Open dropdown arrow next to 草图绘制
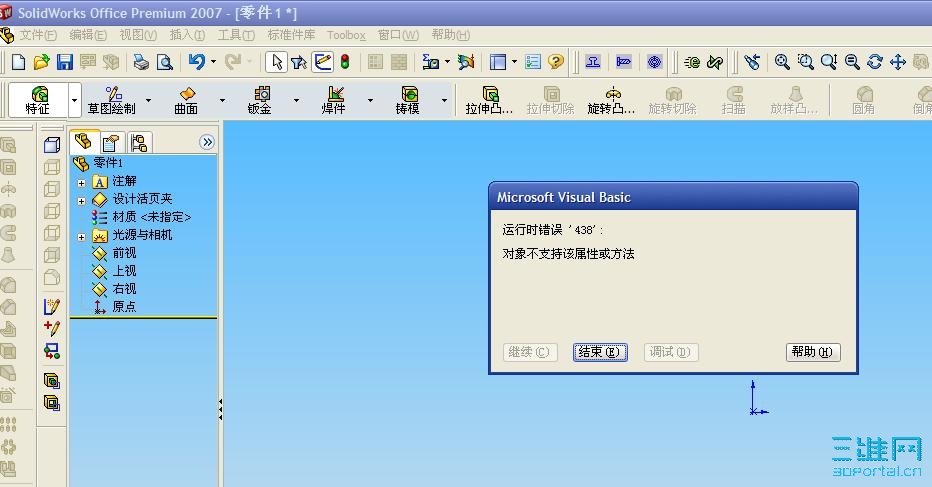The width and height of the screenshot is (932, 487). (149, 100)
